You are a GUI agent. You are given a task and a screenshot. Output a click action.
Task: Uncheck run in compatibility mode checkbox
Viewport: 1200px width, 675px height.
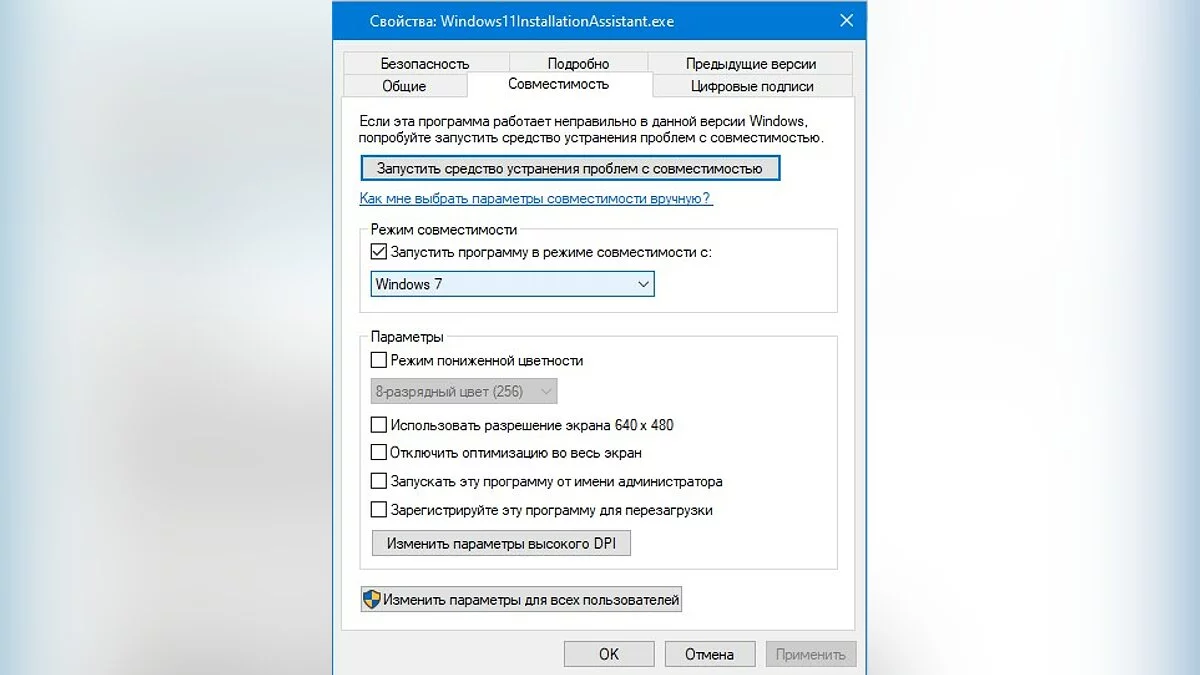tap(378, 253)
